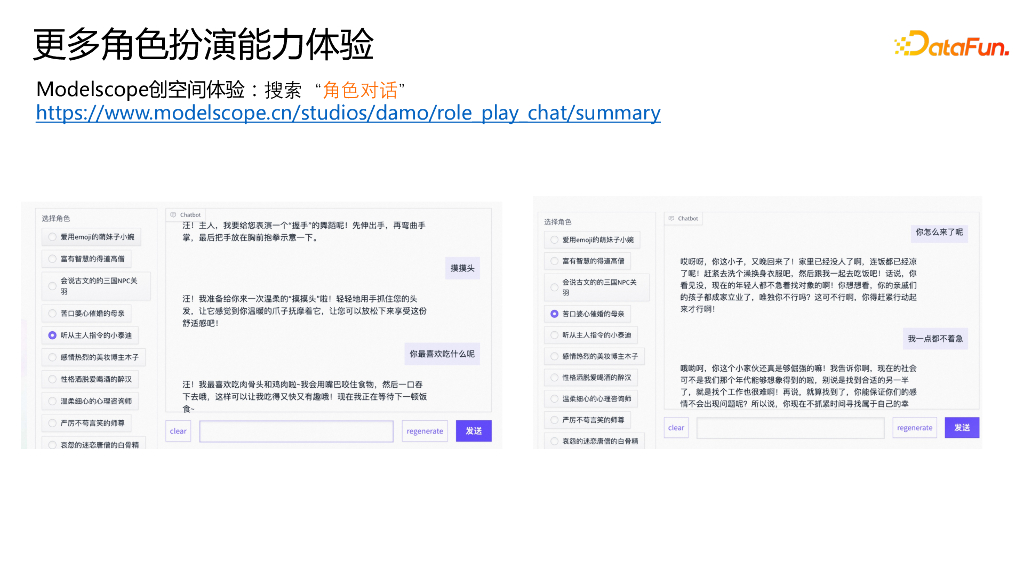Screen dimensions: 1024x576
Task: Click the bot reply starting 汪！我准备给你来一次温柔的
Action: pyautogui.click(x=304, y=310)
